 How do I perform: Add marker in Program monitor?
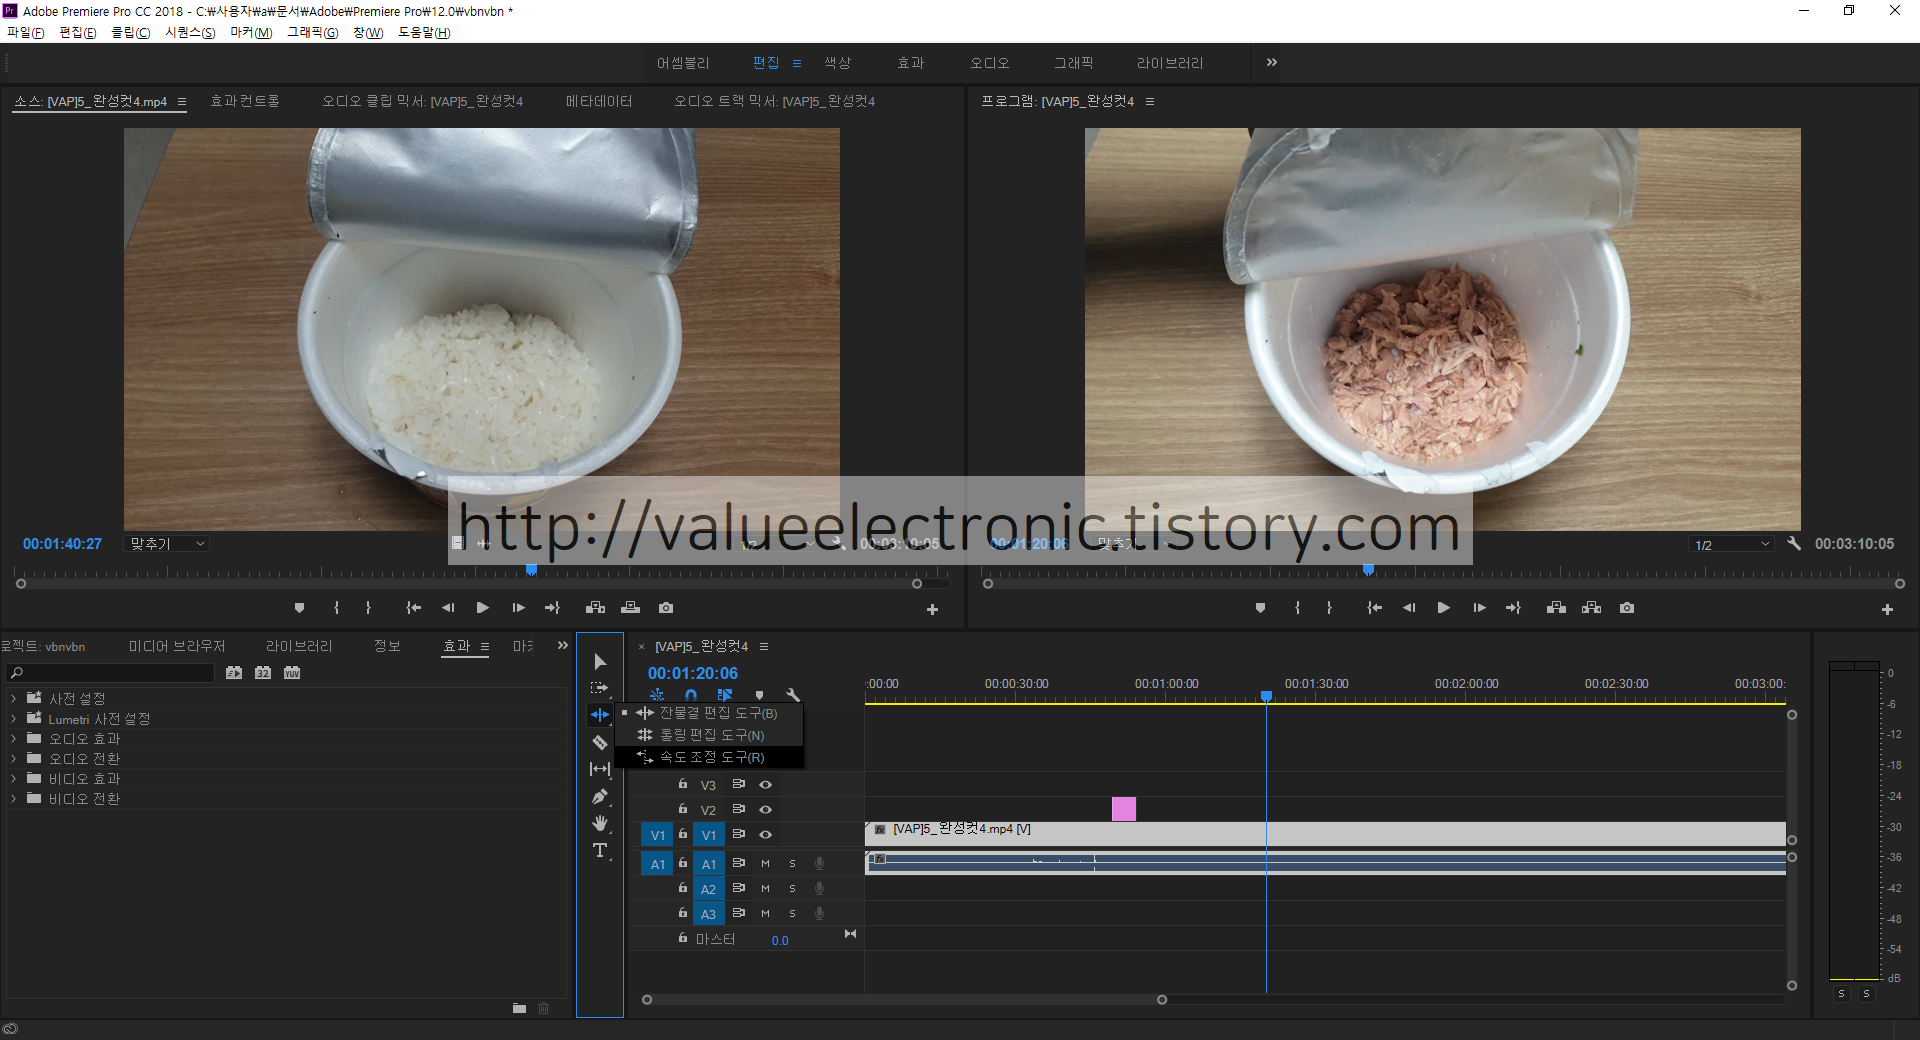1260,608
